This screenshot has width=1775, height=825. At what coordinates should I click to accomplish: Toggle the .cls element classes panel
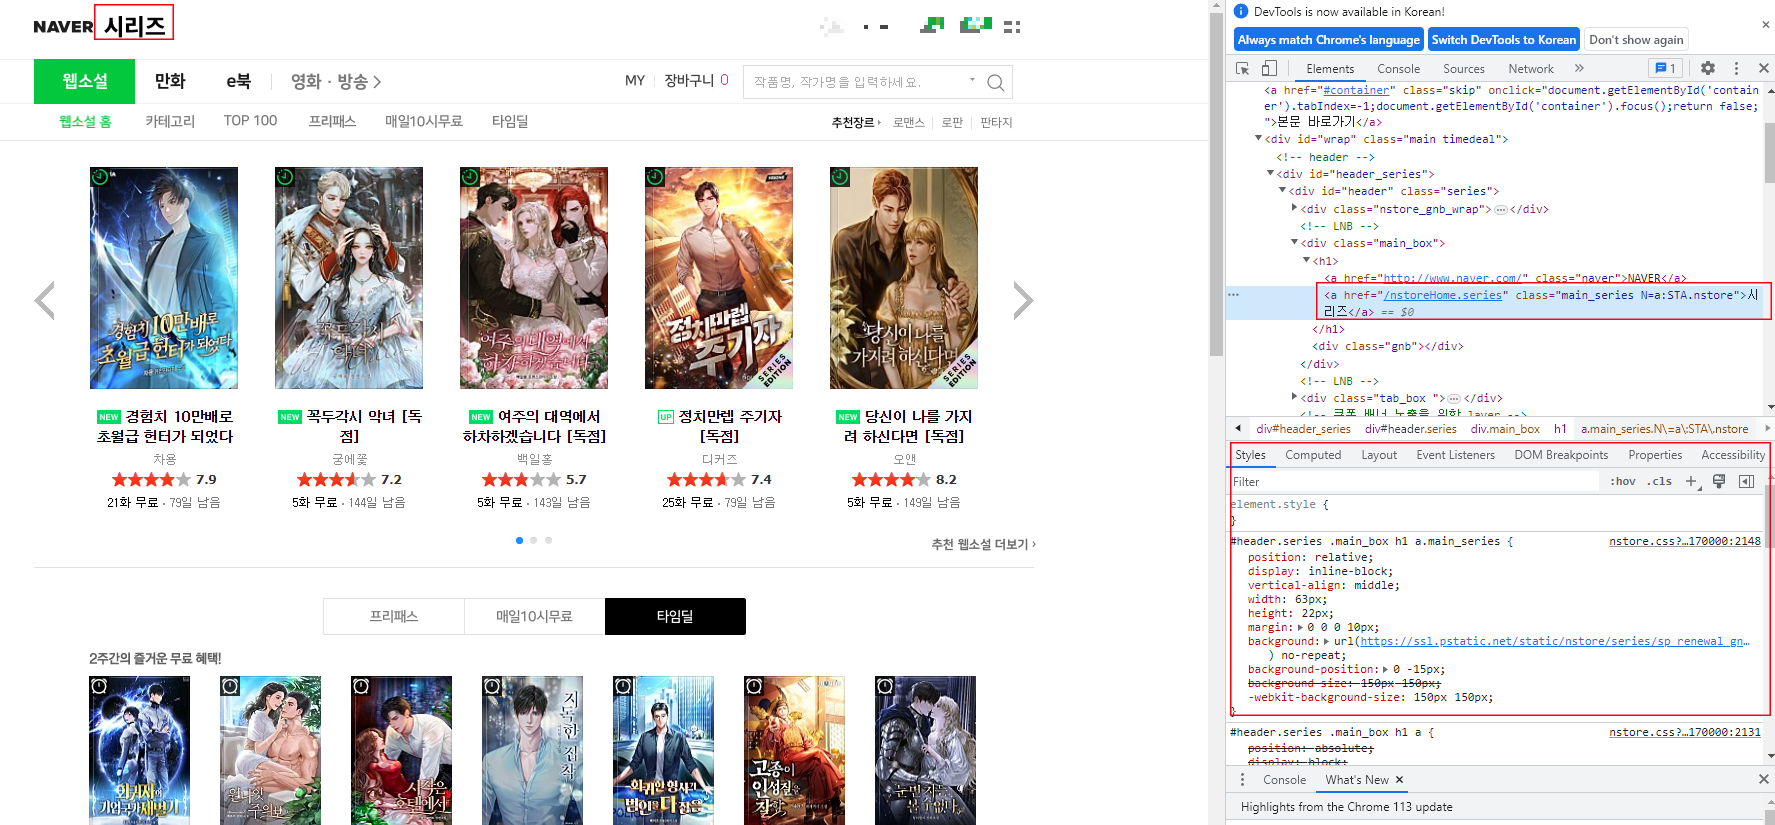click(1660, 481)
